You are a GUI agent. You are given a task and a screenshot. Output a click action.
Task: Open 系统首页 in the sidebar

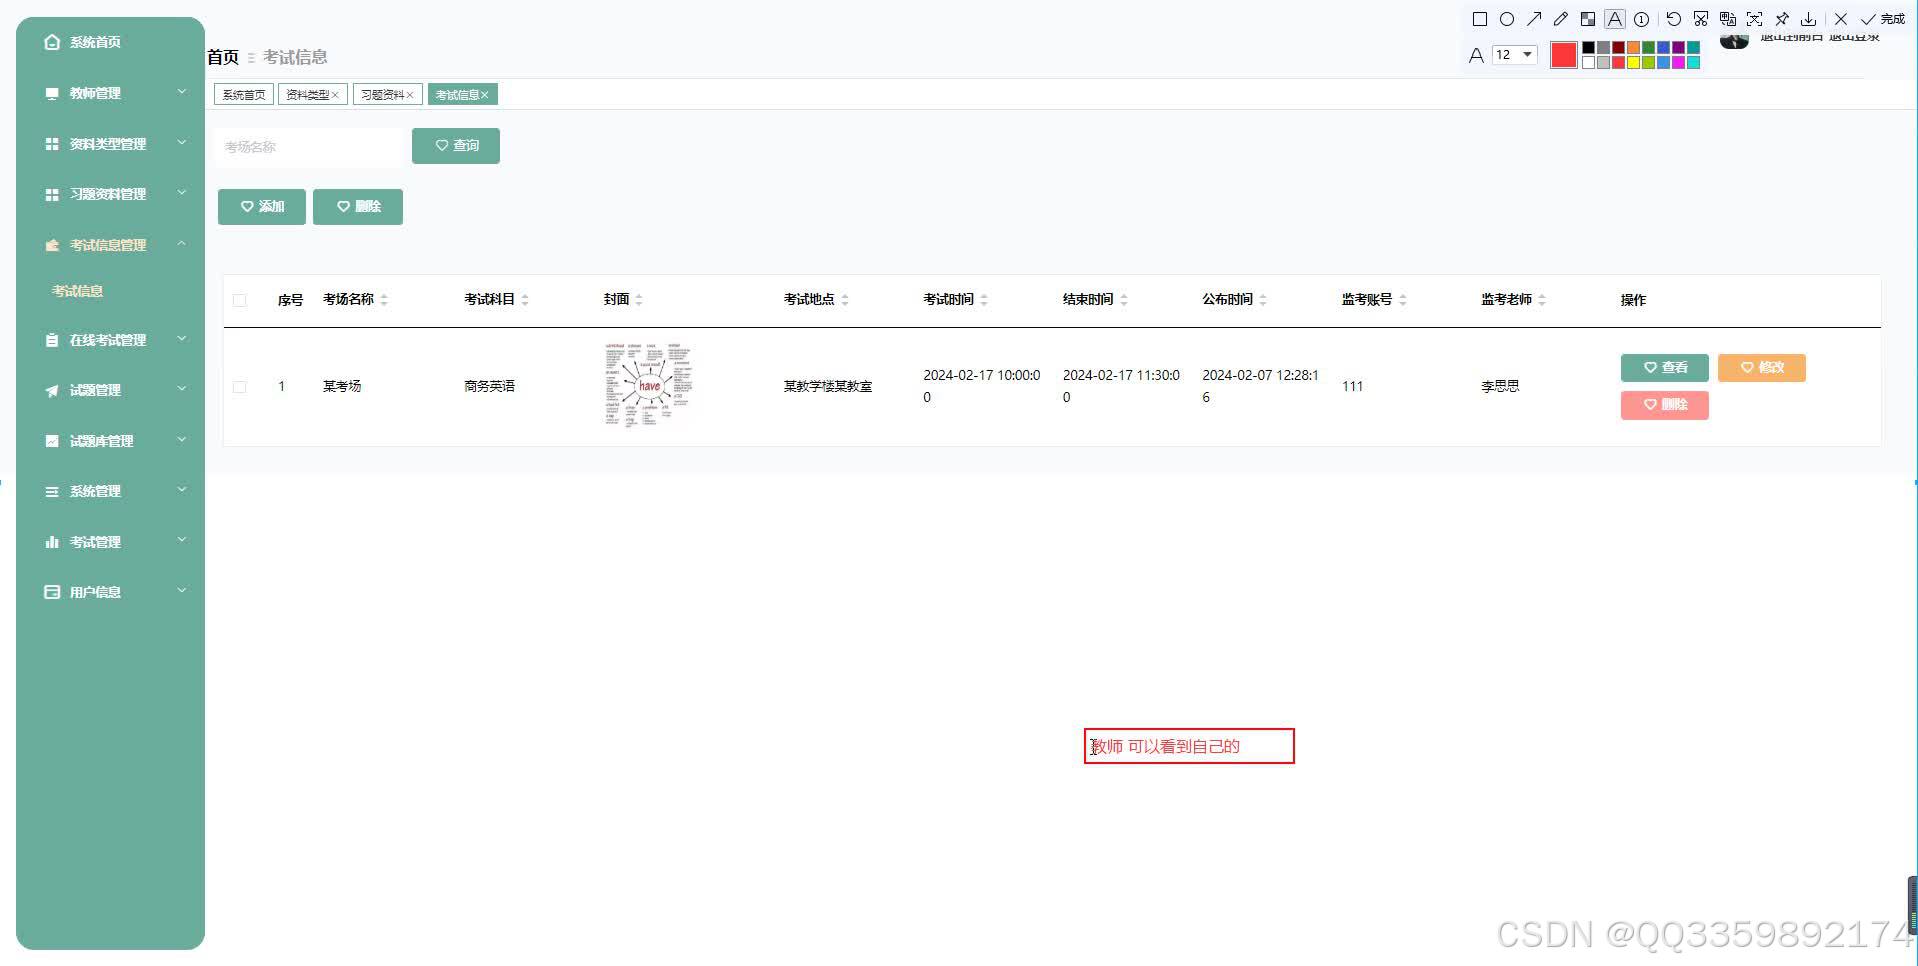[95, 42]
